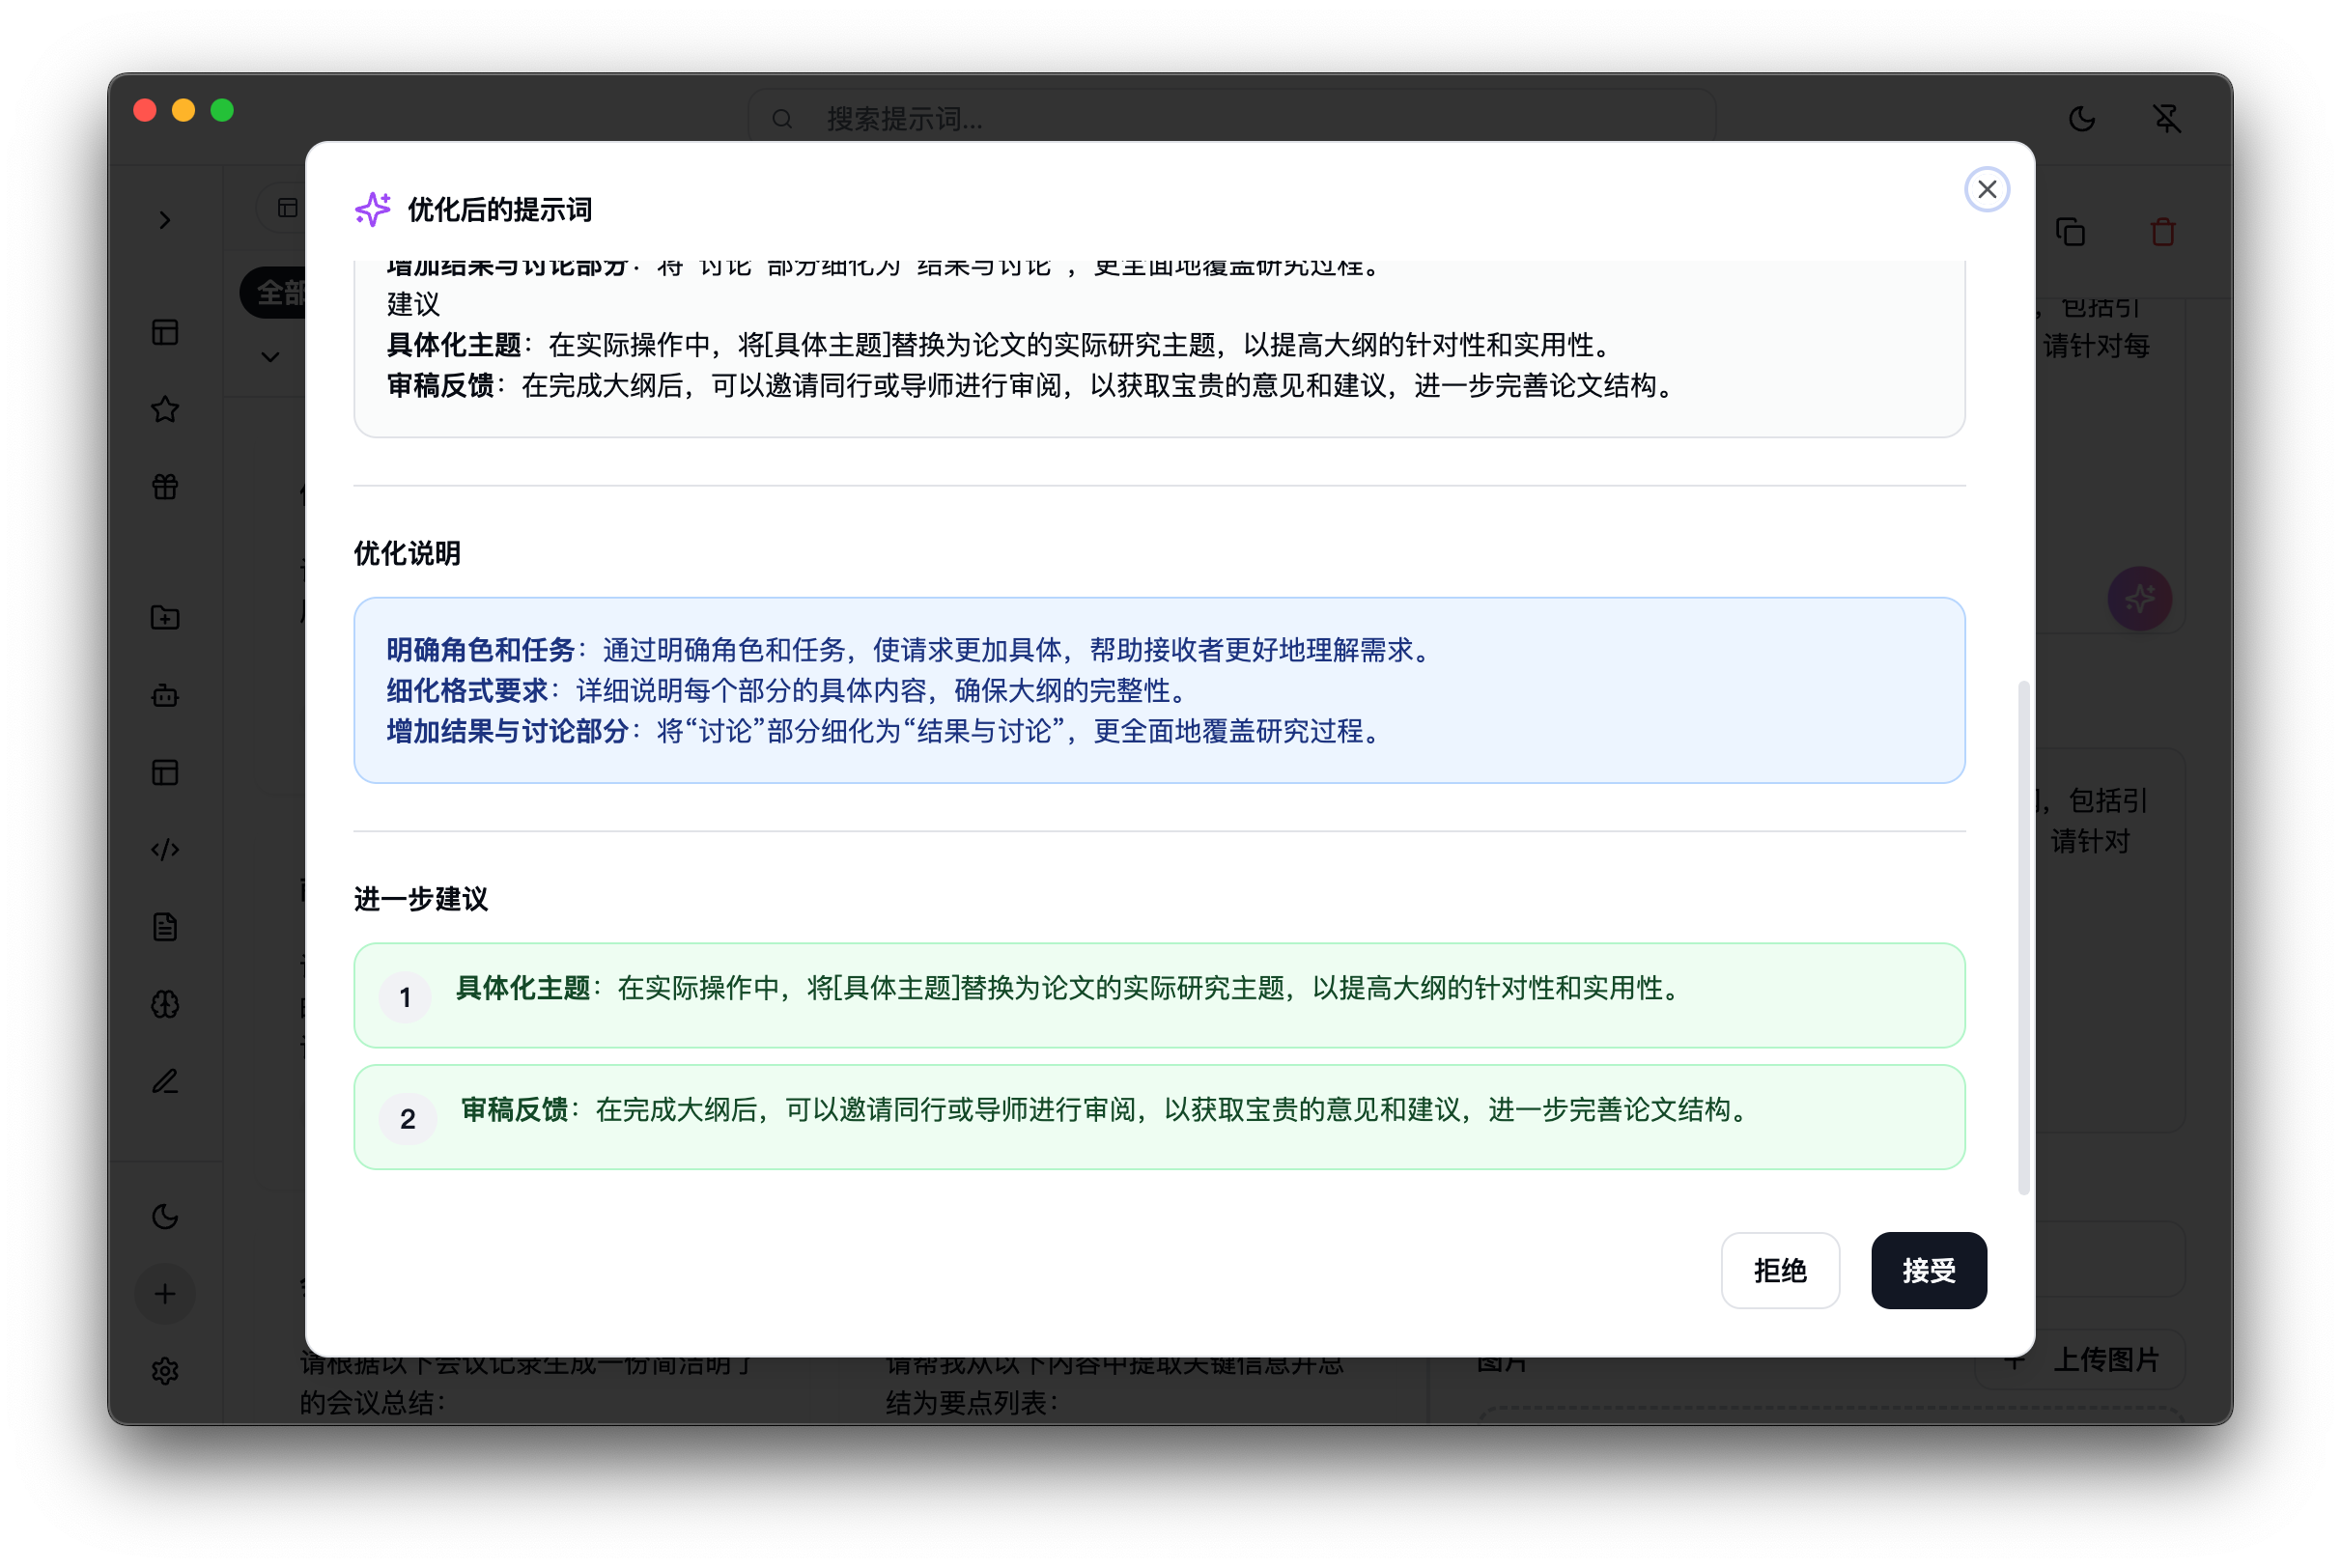
Task: Collapse the category list chevron
Action: tap(270, 357)
